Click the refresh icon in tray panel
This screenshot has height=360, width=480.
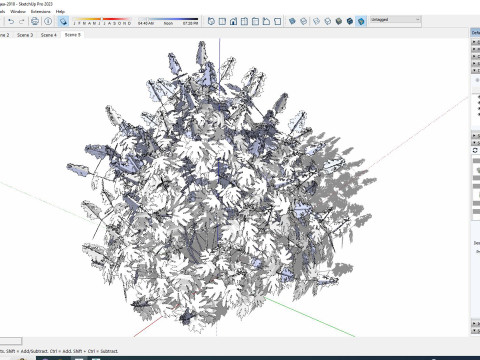pyautogui.click(x=475, y=151)
